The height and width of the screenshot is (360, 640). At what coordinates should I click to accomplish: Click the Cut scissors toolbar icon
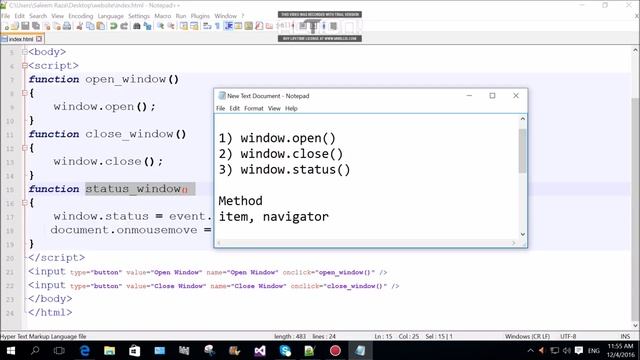coord(79,26)
